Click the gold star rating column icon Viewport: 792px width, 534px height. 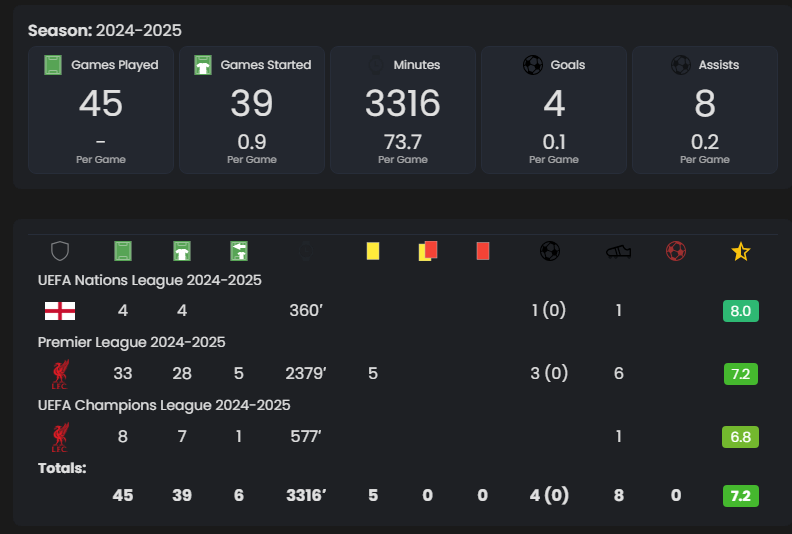pos(740,252)
